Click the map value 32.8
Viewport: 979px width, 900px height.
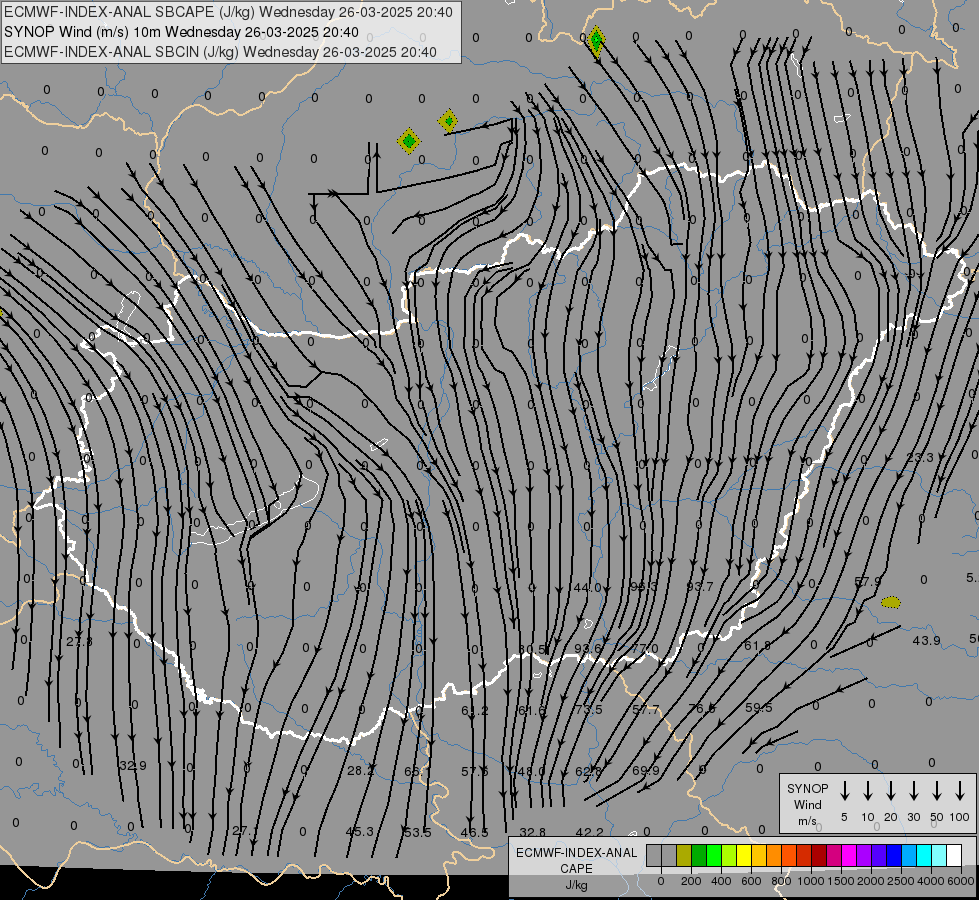click(533, 833)
